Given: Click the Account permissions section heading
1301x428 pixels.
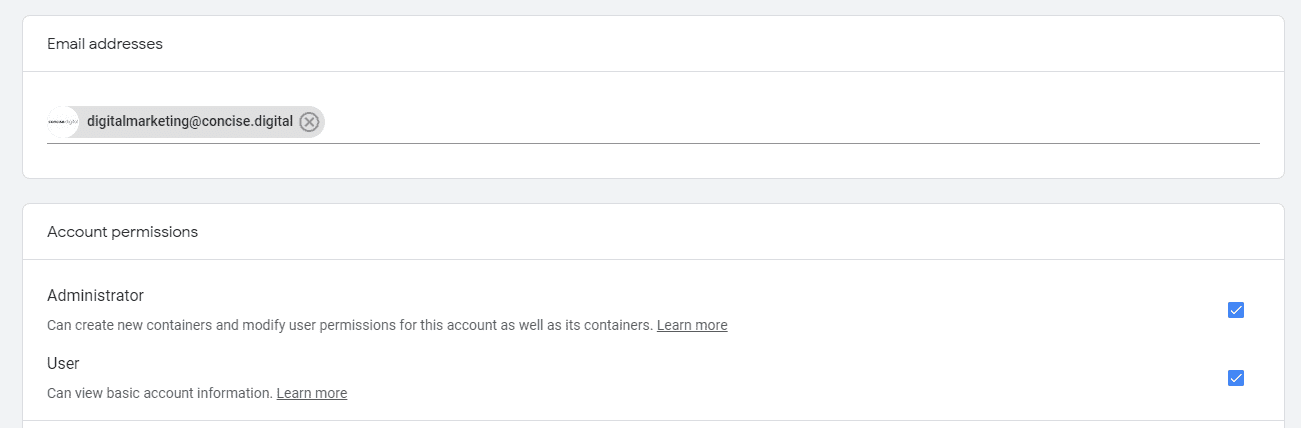Looking at the screenshot, I should tap(122, 232).
